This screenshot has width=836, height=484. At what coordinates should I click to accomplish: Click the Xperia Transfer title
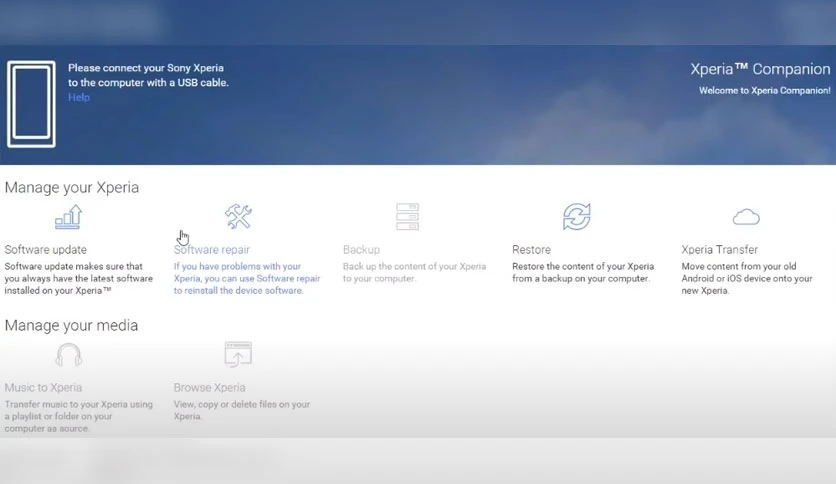point(719,249)
